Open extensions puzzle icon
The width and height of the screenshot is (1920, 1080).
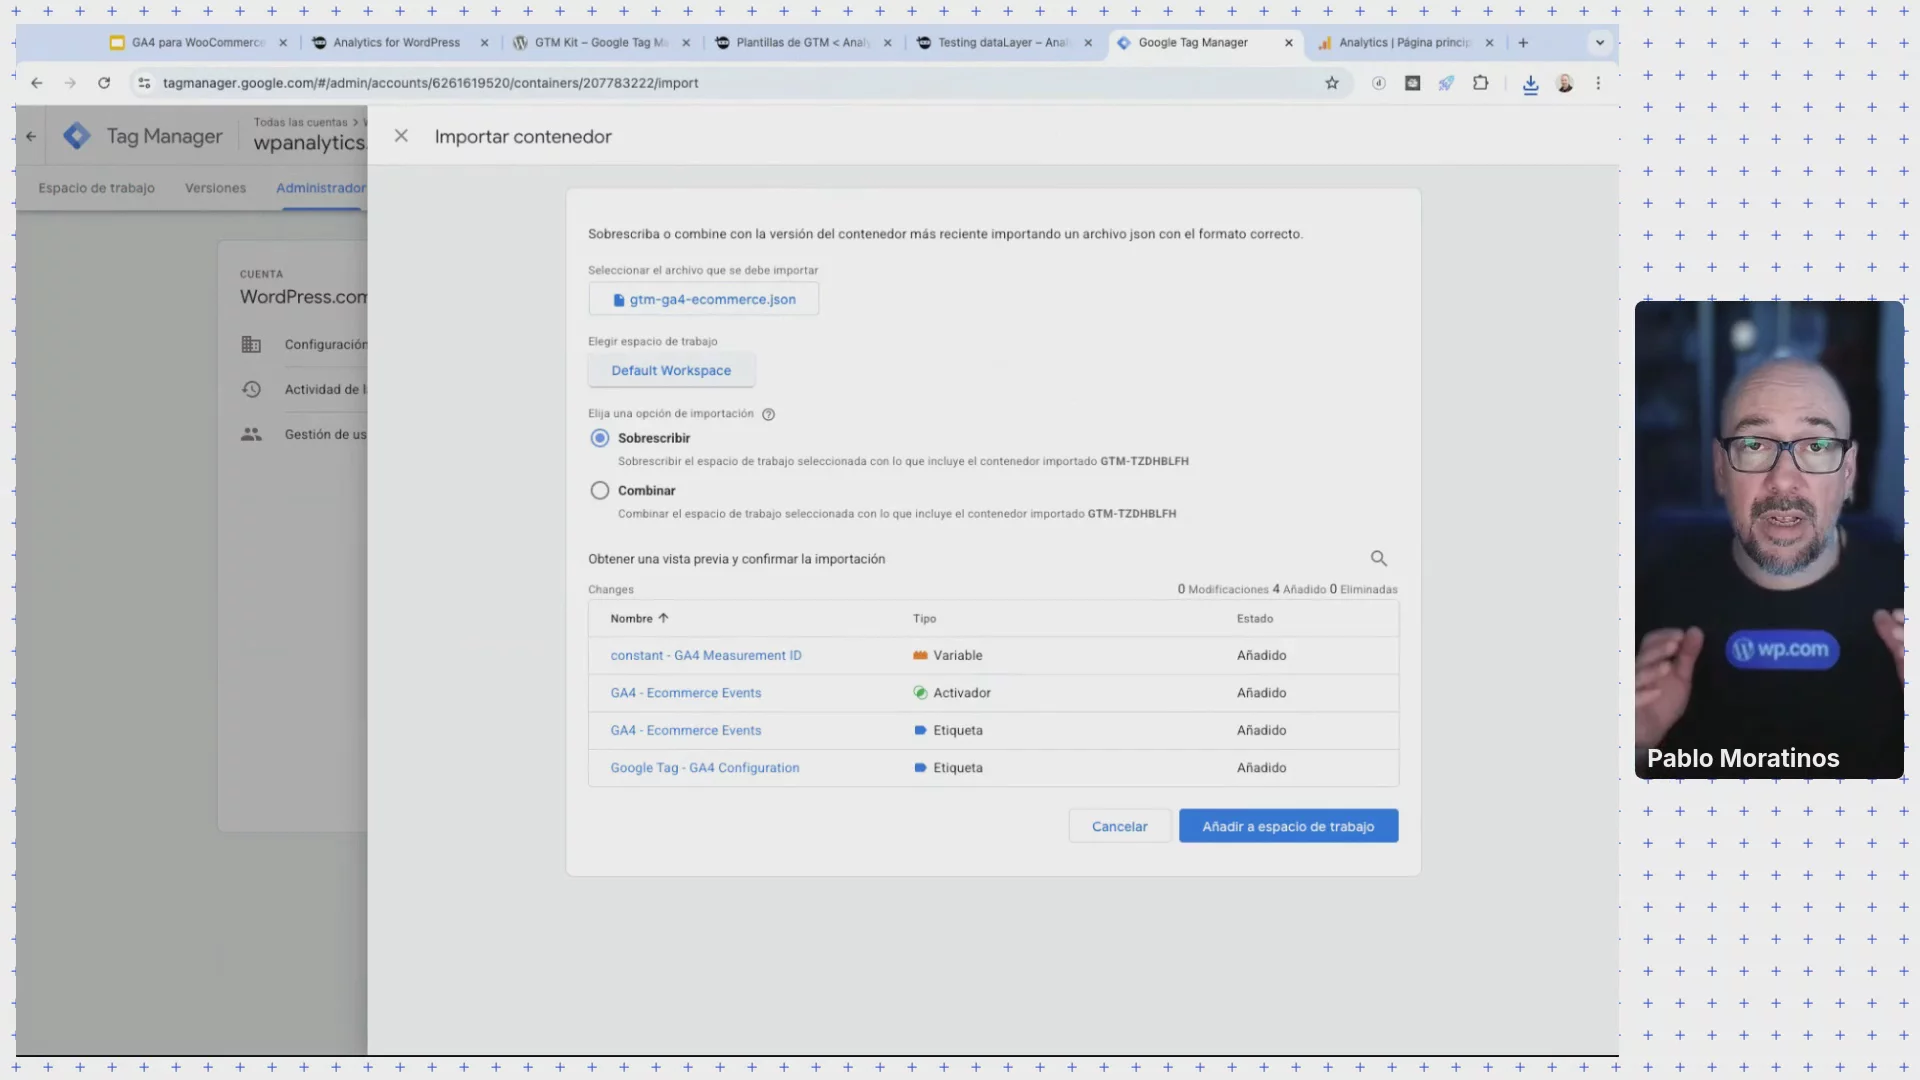1481,83
